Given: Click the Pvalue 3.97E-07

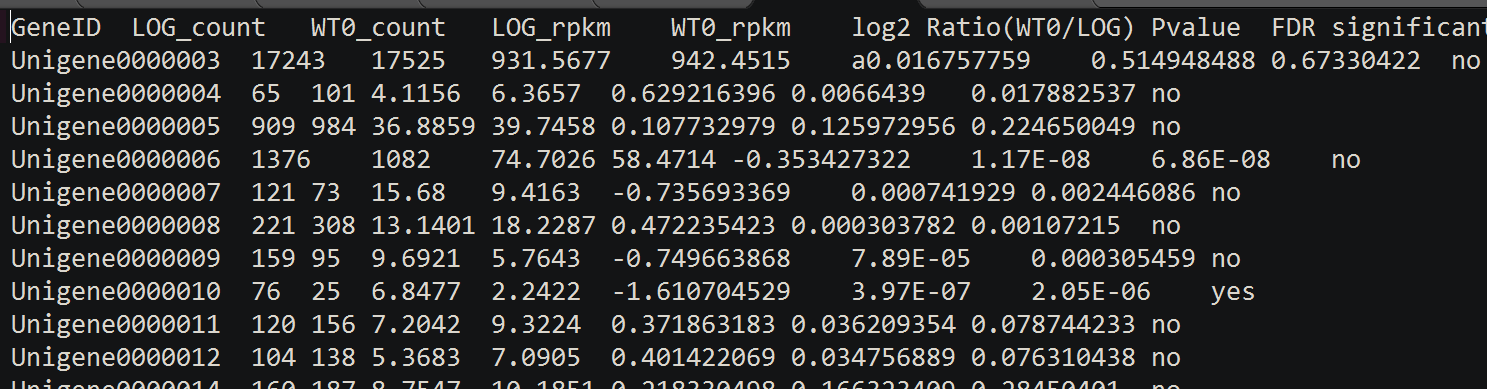Looking at the screenshot, I should pyautogui.click(x=910, y=292).
